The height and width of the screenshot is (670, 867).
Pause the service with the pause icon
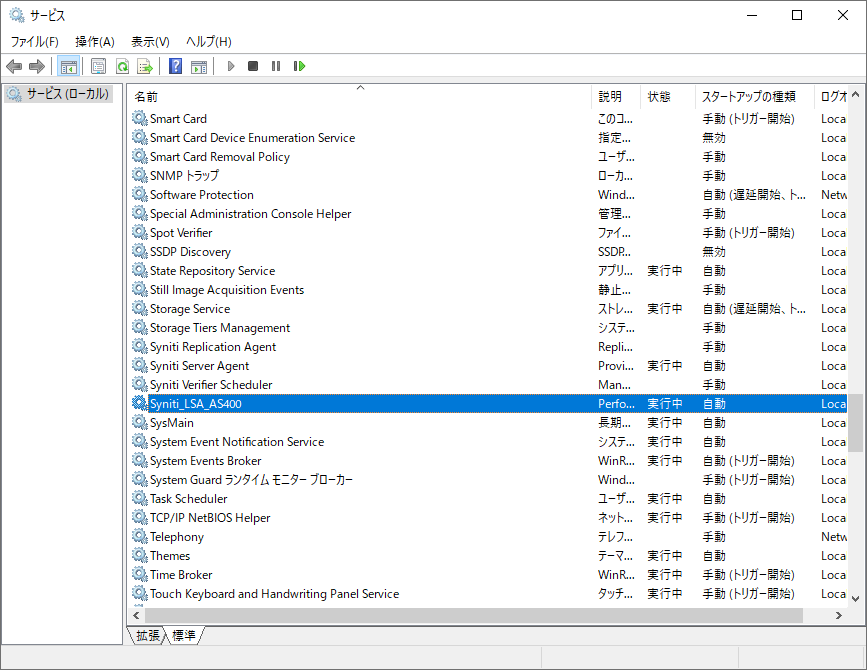(276, 66)
